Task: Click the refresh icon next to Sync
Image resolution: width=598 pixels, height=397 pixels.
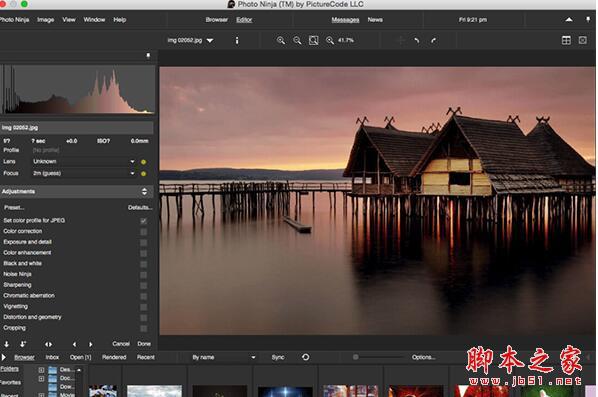Action: pos(305,357)
